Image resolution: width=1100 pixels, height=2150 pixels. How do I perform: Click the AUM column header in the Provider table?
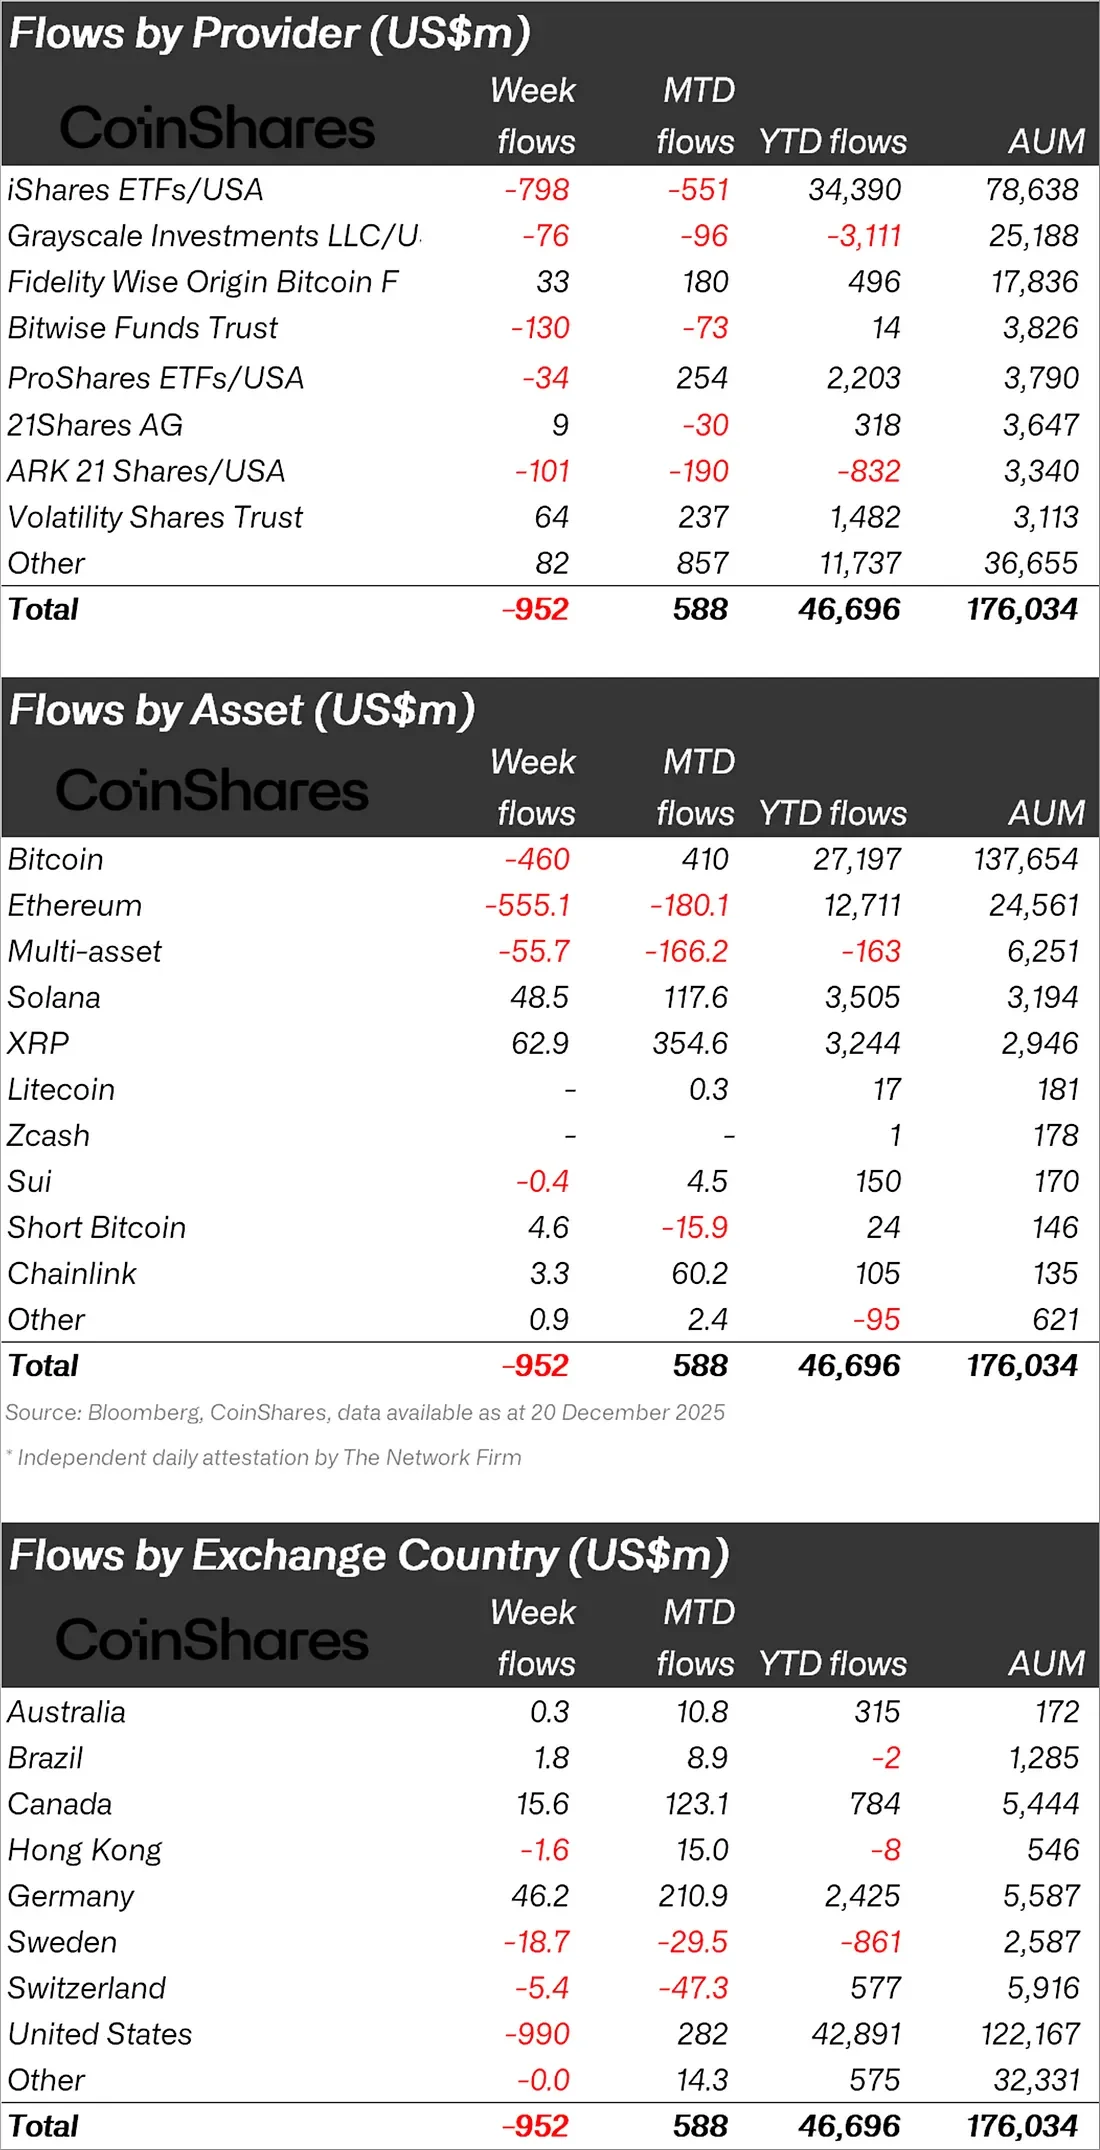1046,141
